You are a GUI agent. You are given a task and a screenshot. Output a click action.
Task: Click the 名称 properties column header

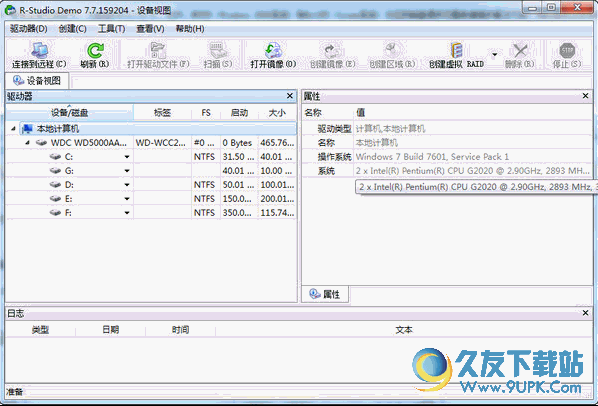click(x=328, y=112)
